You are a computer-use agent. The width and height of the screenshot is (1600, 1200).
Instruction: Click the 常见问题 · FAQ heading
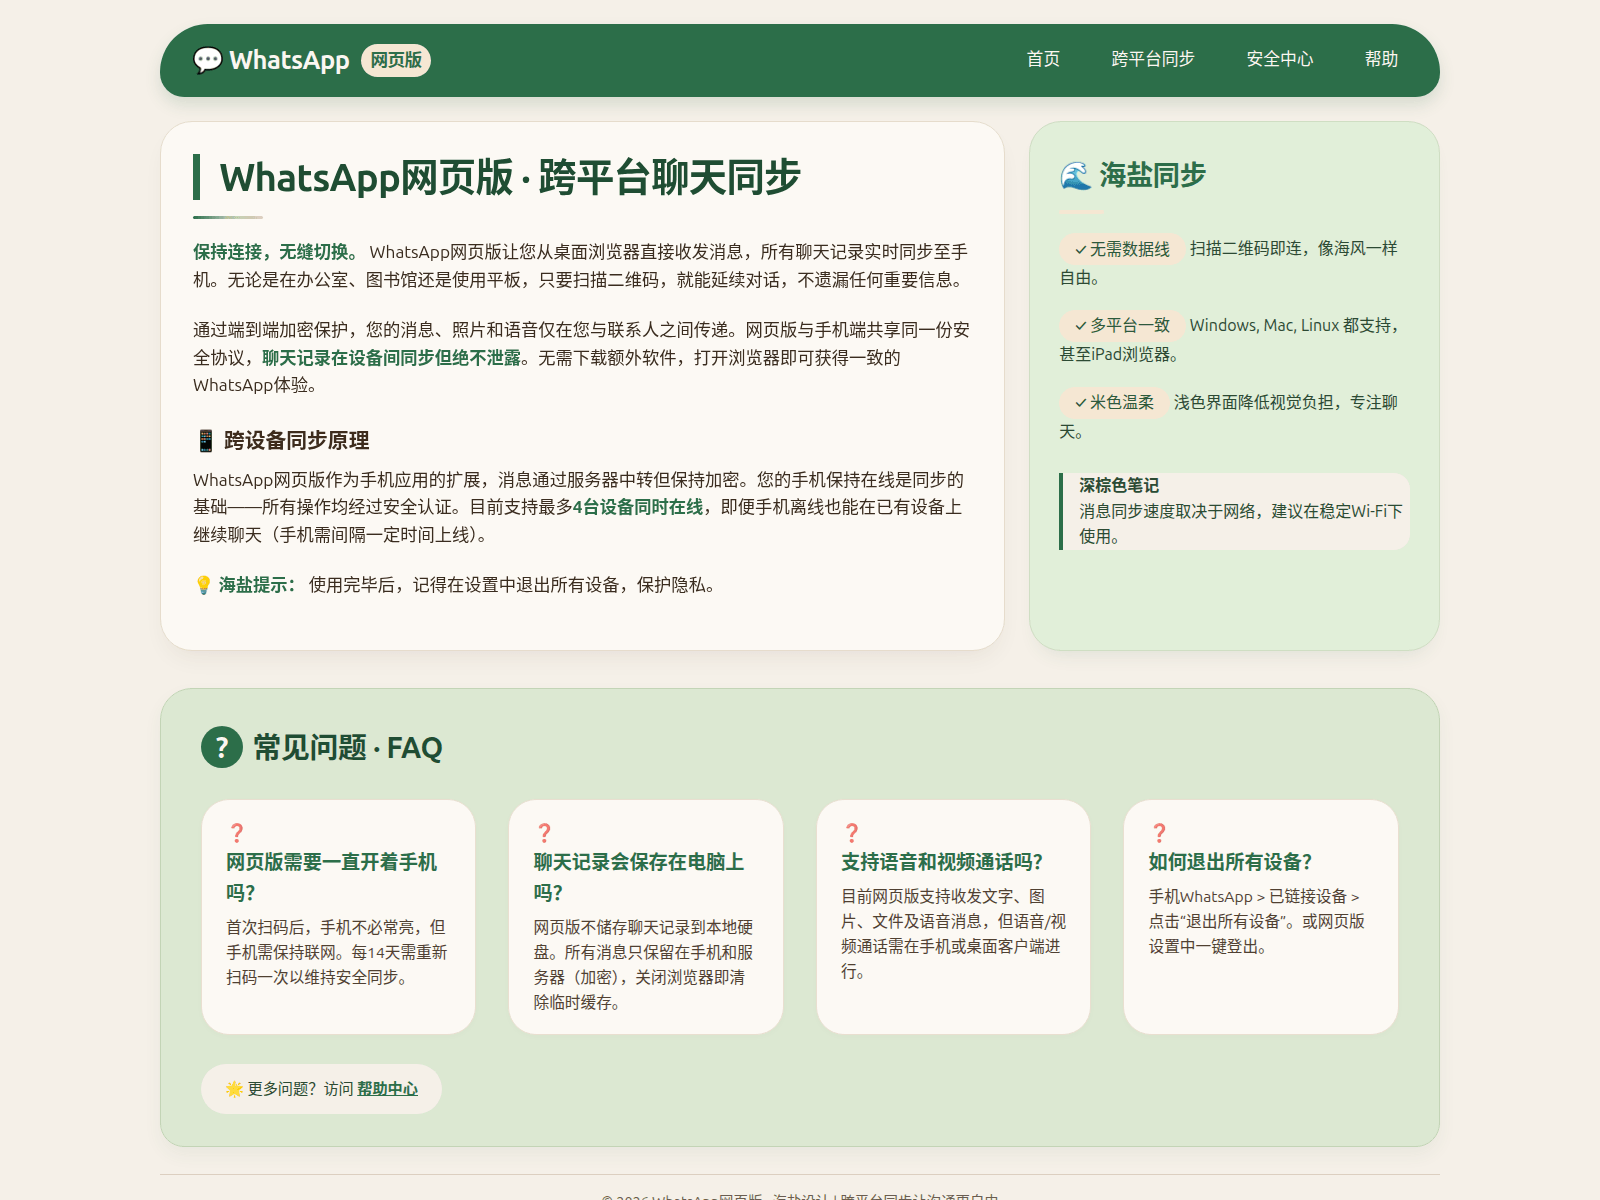tap(347, 747)
